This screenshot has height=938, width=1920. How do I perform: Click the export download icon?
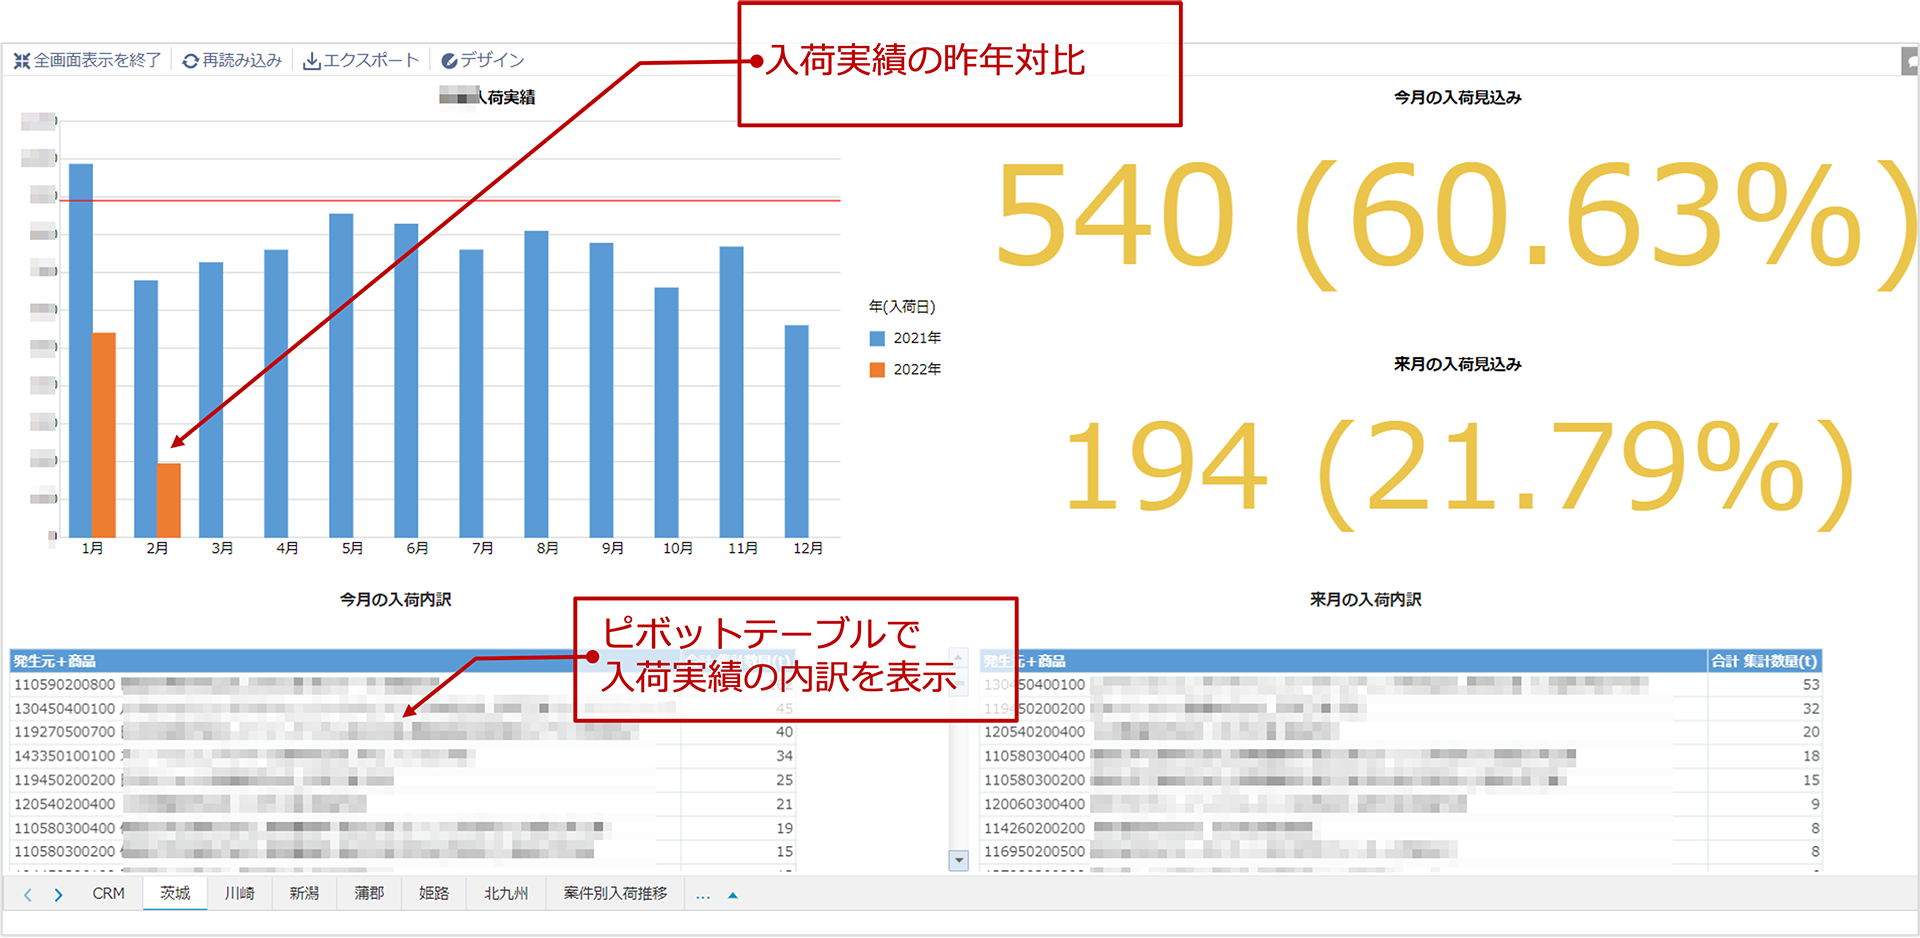(x=312, y=61)
